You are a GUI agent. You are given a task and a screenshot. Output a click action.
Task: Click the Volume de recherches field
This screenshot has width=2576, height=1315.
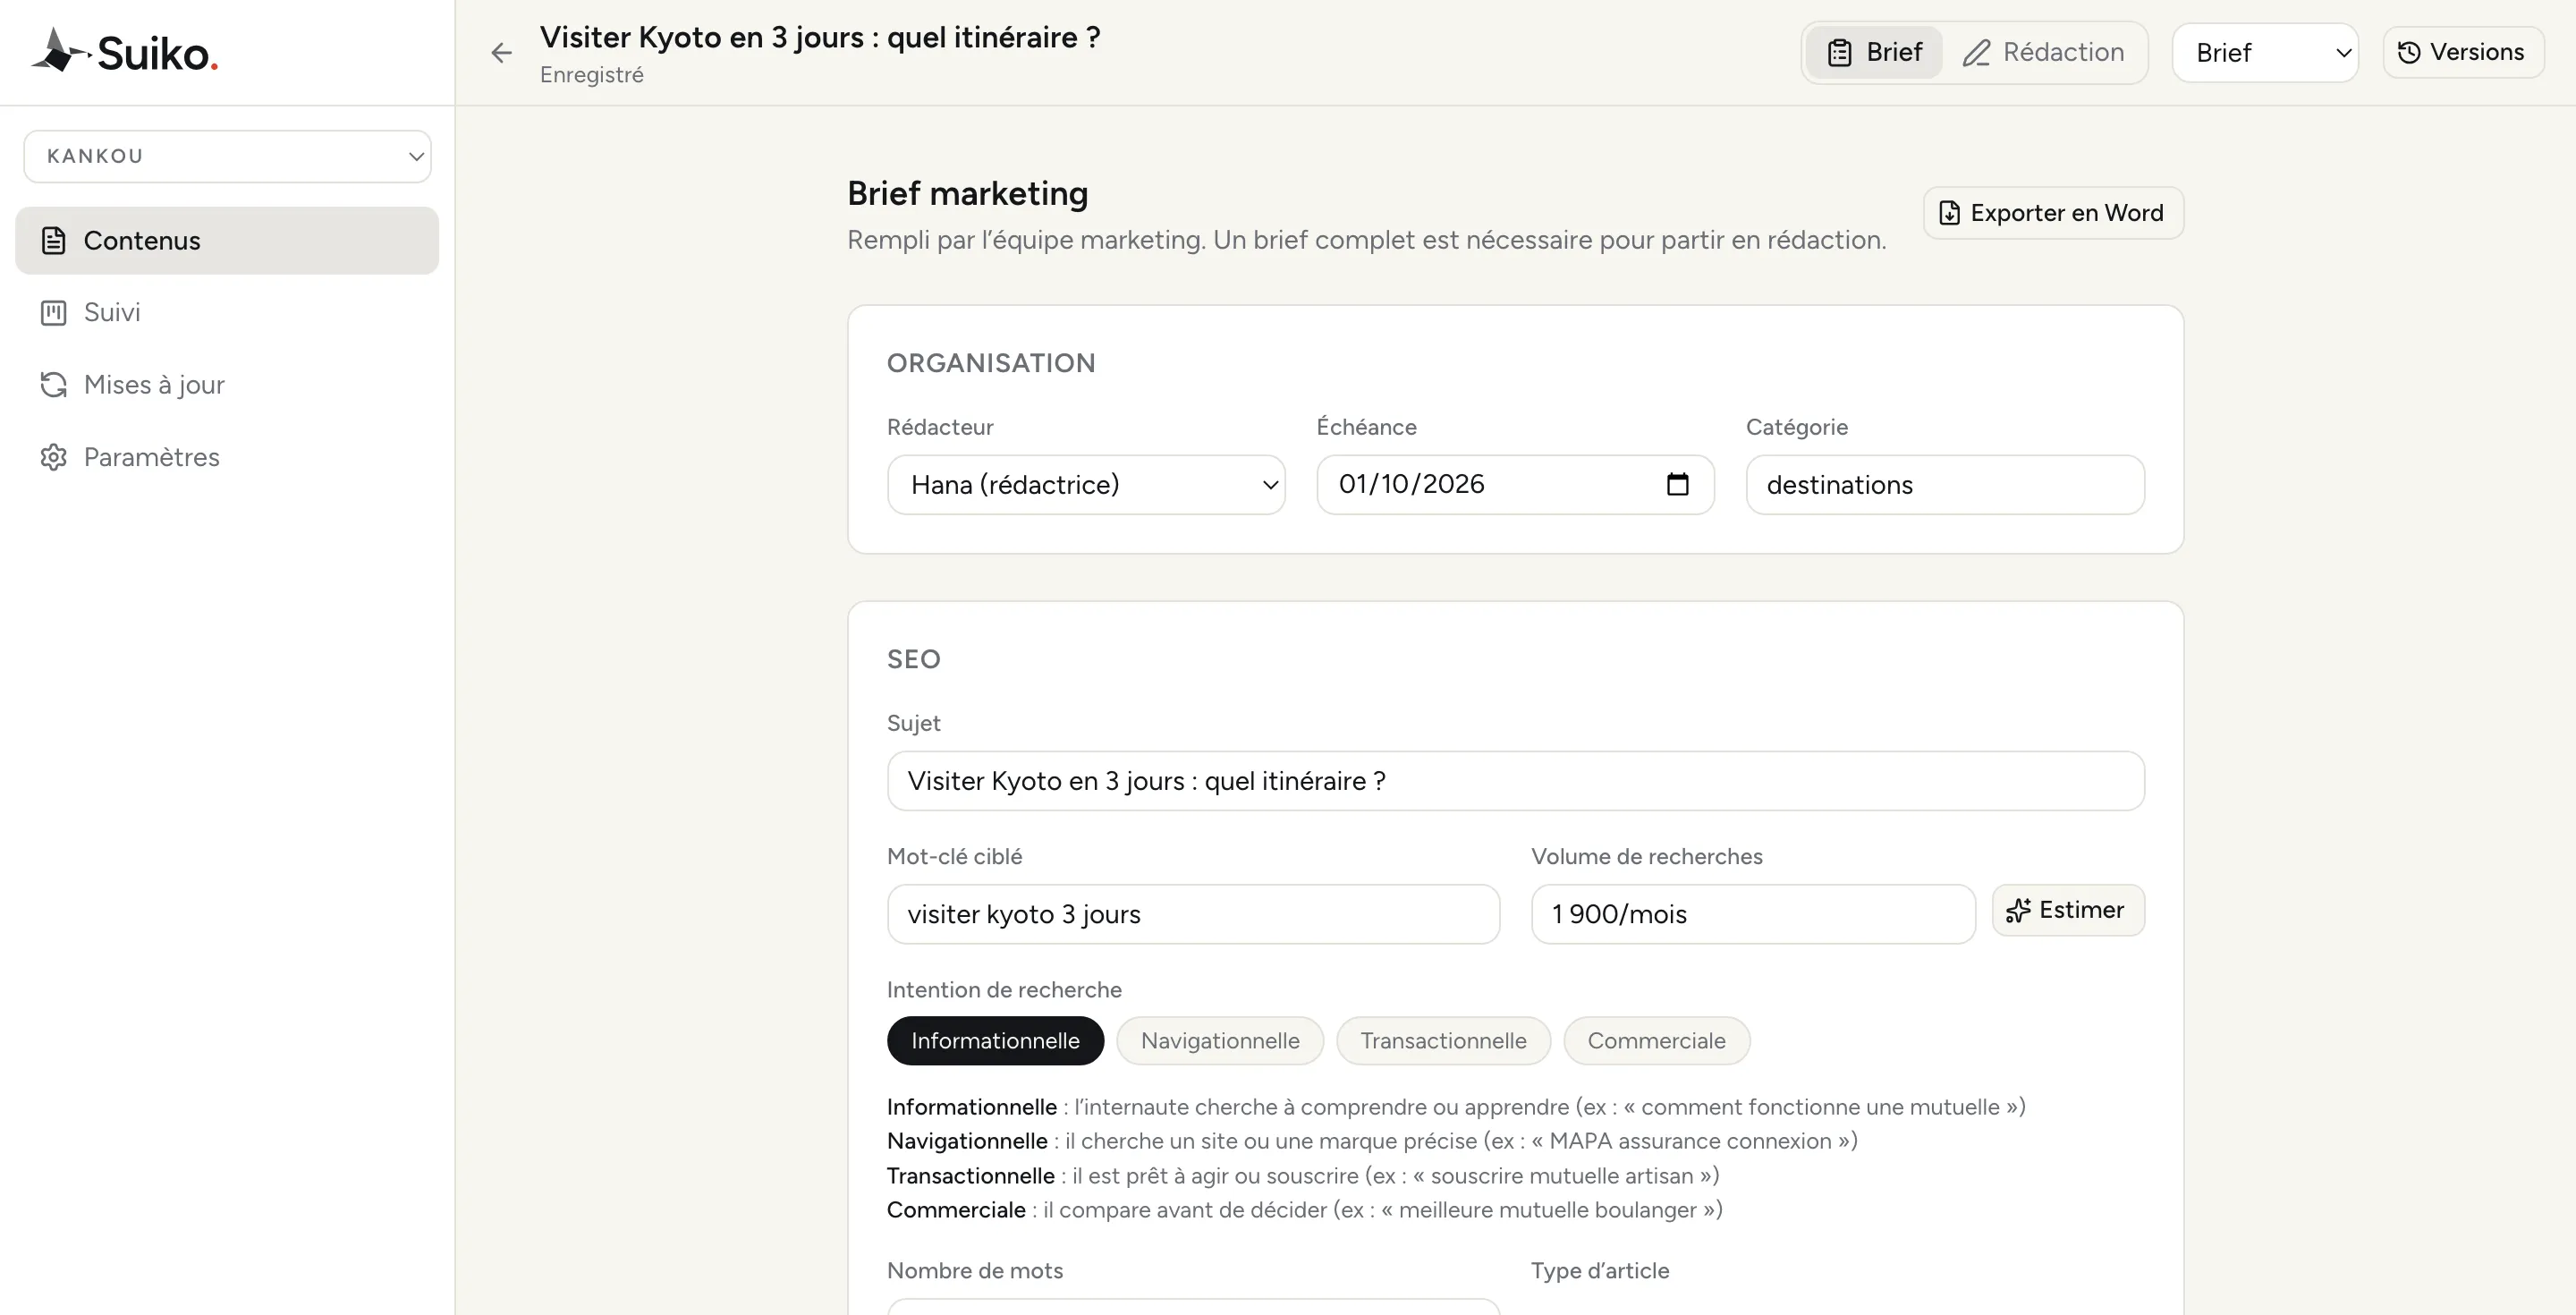[1753, 914]
